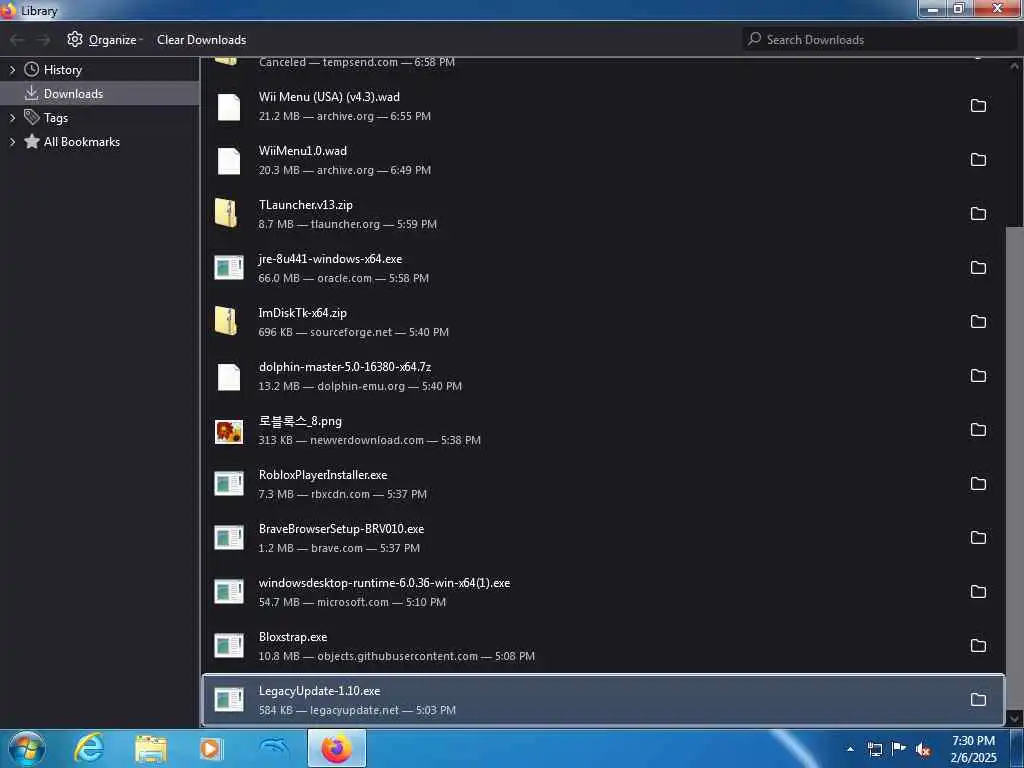Select the BraveBrowserSetup-BRV010.exe entry name
Screen dimensions: 1024x768
click(x=341, y=529)
